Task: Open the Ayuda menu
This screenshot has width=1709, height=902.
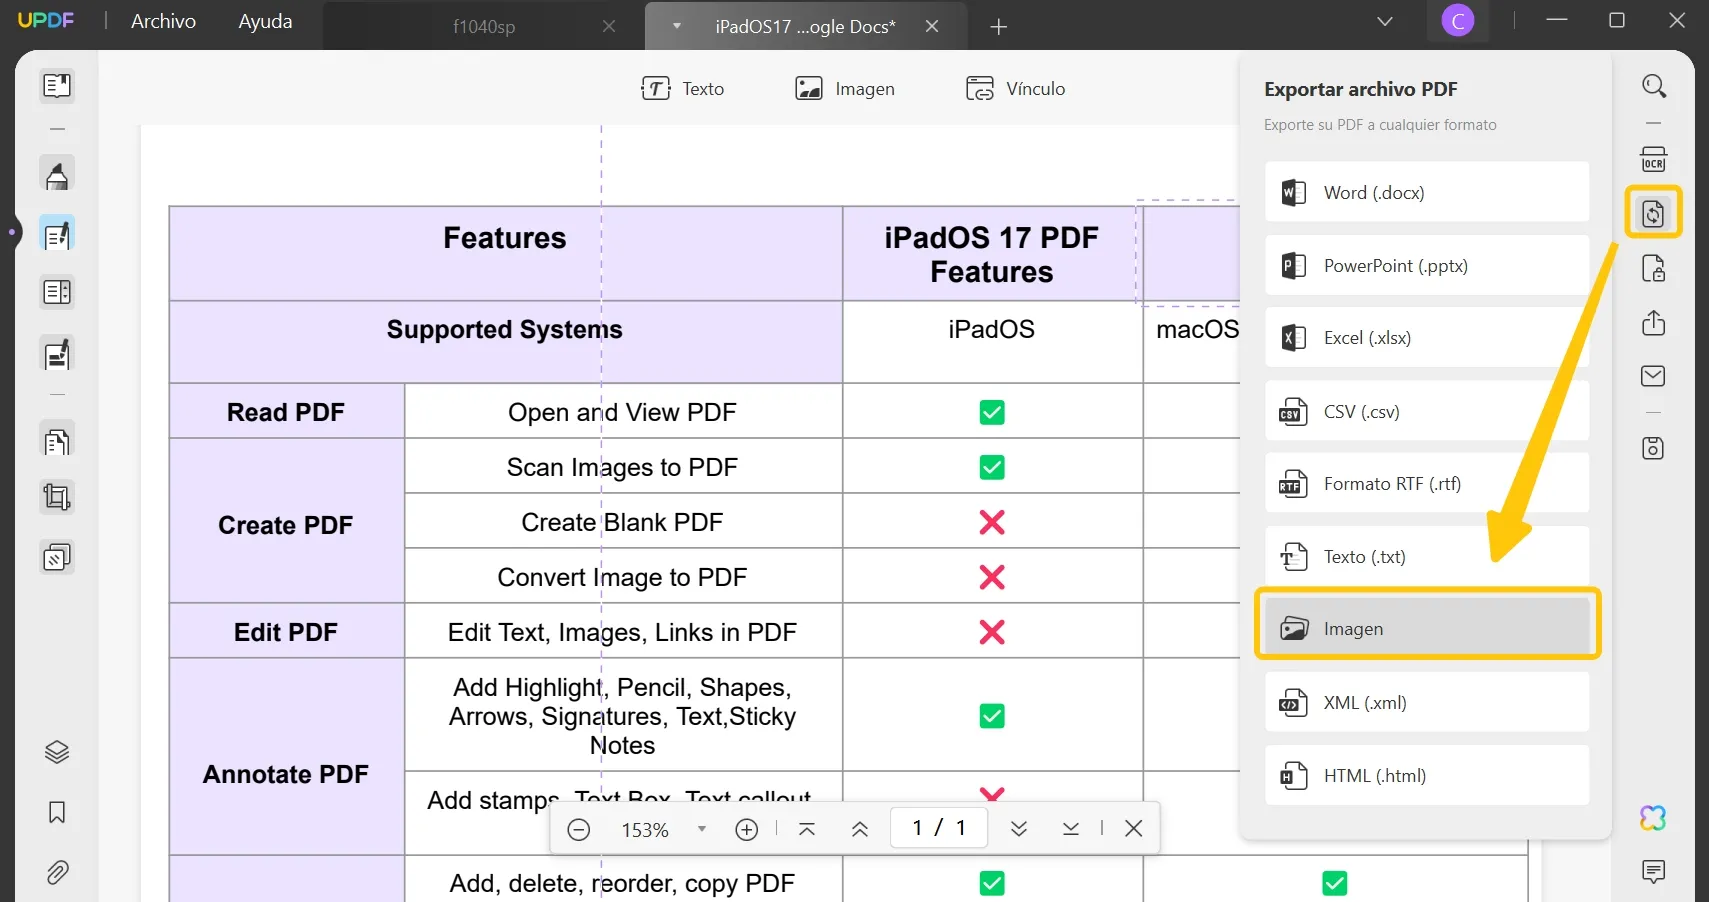Action: tap(265, 21)
